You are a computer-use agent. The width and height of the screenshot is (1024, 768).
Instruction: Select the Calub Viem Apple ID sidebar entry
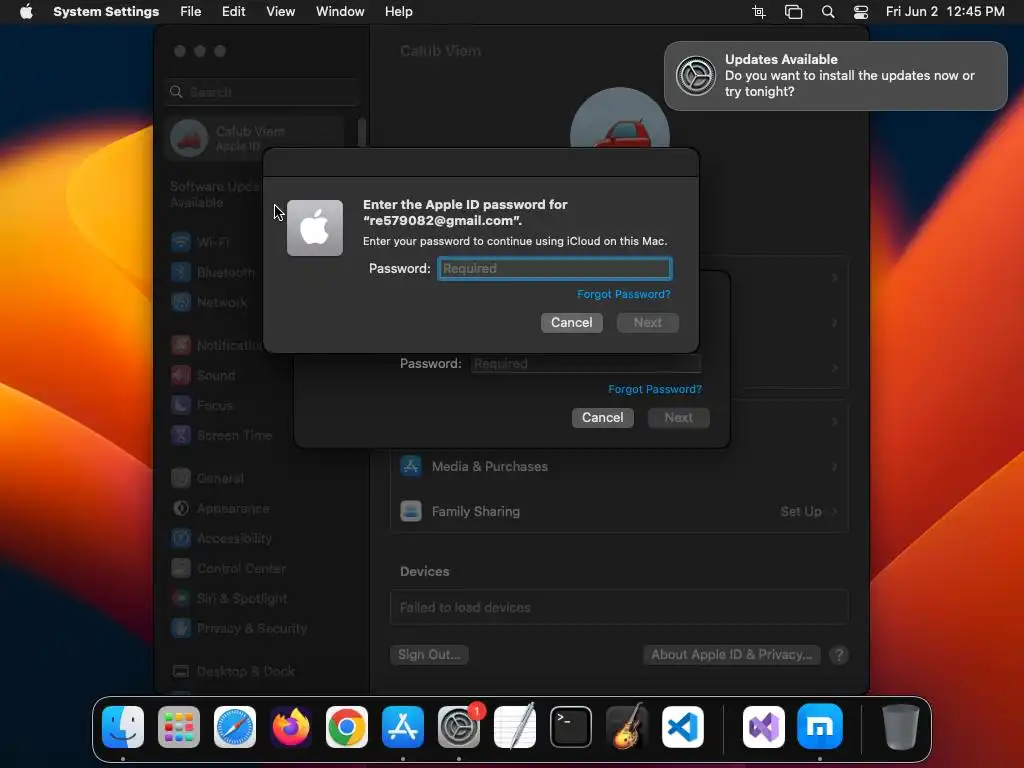click(x=255, y=138)
